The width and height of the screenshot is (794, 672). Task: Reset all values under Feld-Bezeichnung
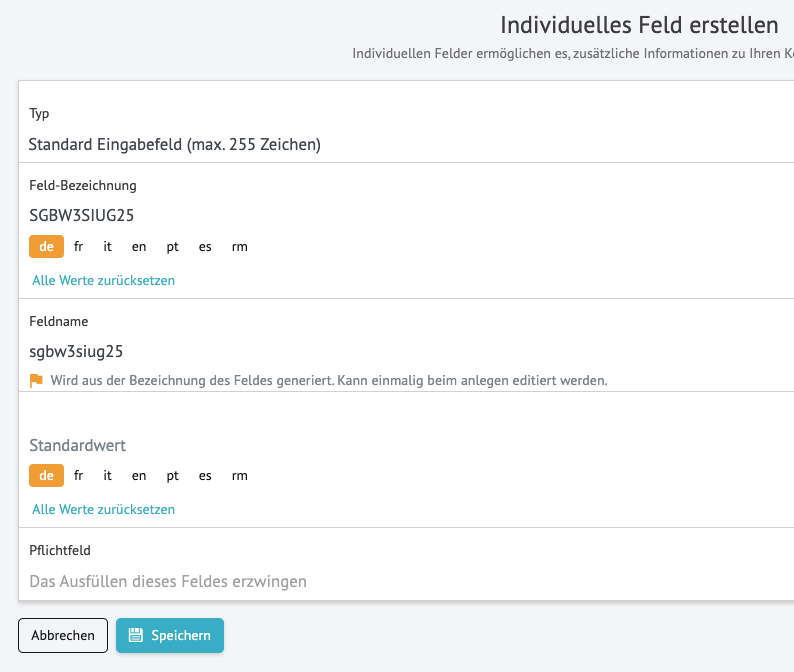click(x=103, y=281)
